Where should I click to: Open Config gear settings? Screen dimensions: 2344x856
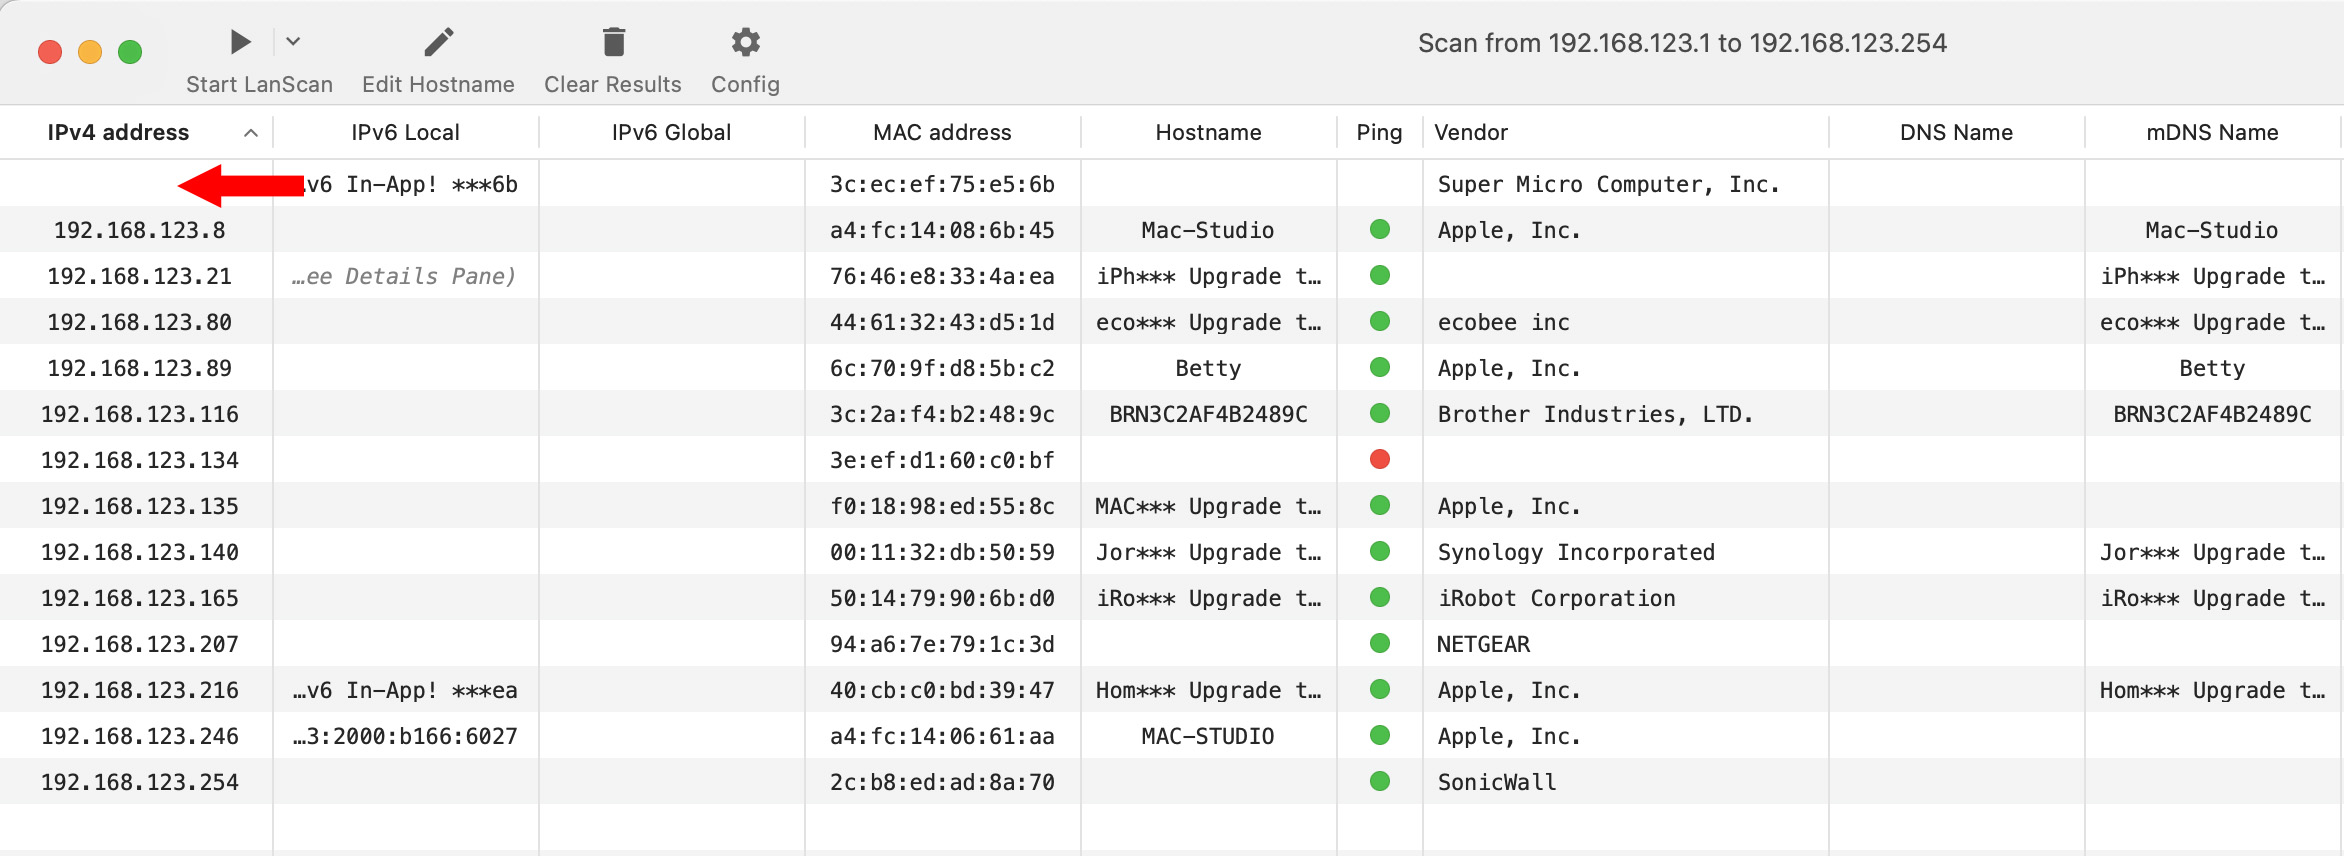click(x=745, y=42)
